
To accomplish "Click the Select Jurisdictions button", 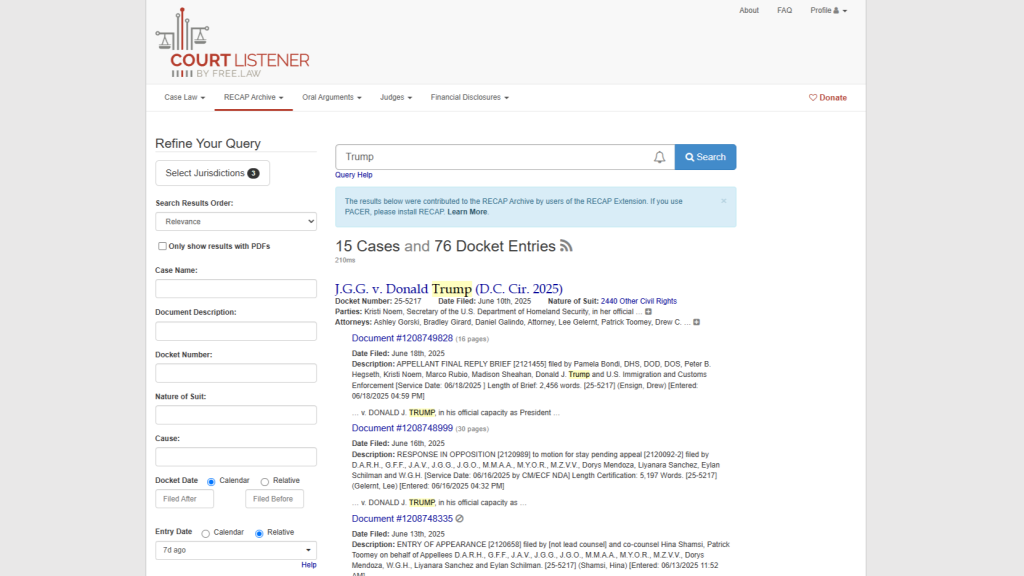I will 212,173.
